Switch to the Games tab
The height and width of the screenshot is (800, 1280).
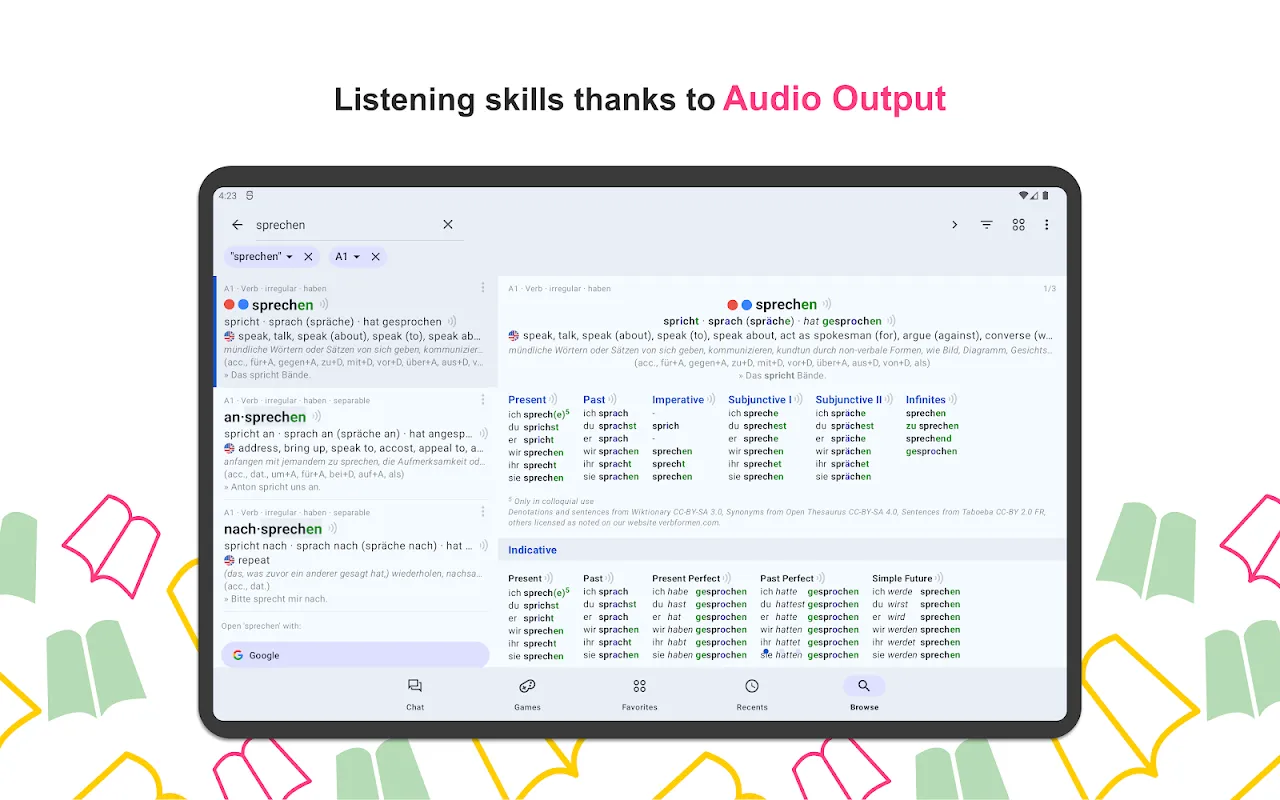(527, 693)
